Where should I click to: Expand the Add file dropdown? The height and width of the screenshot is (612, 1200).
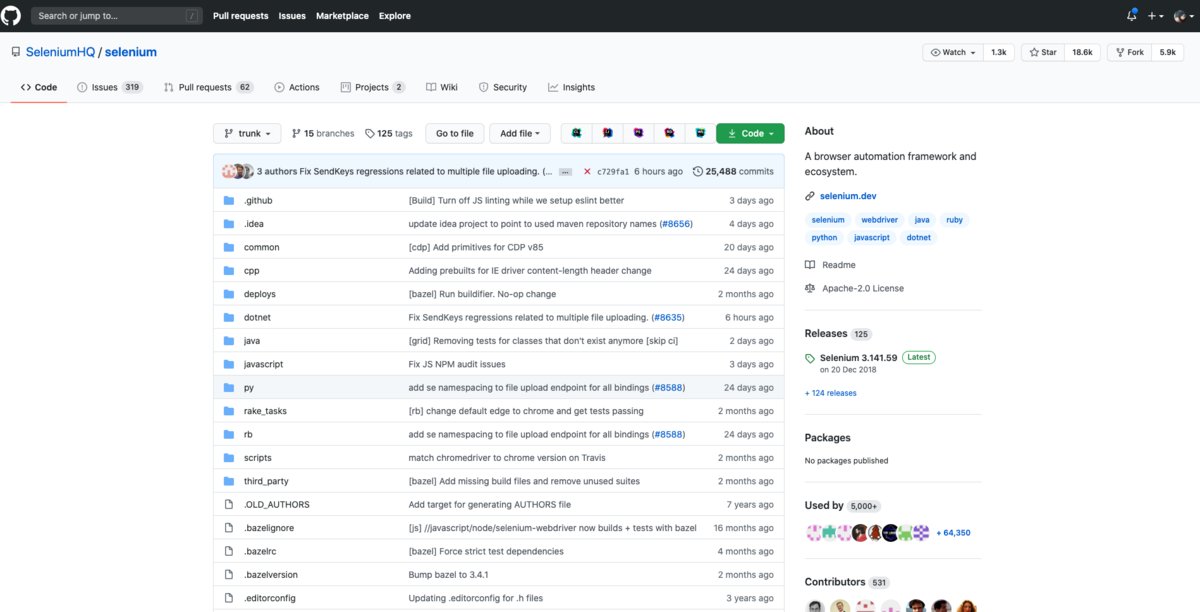(520, 133)
